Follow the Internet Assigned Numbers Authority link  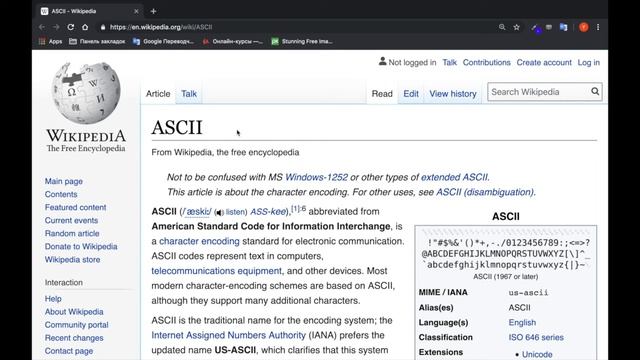(229, 335)
